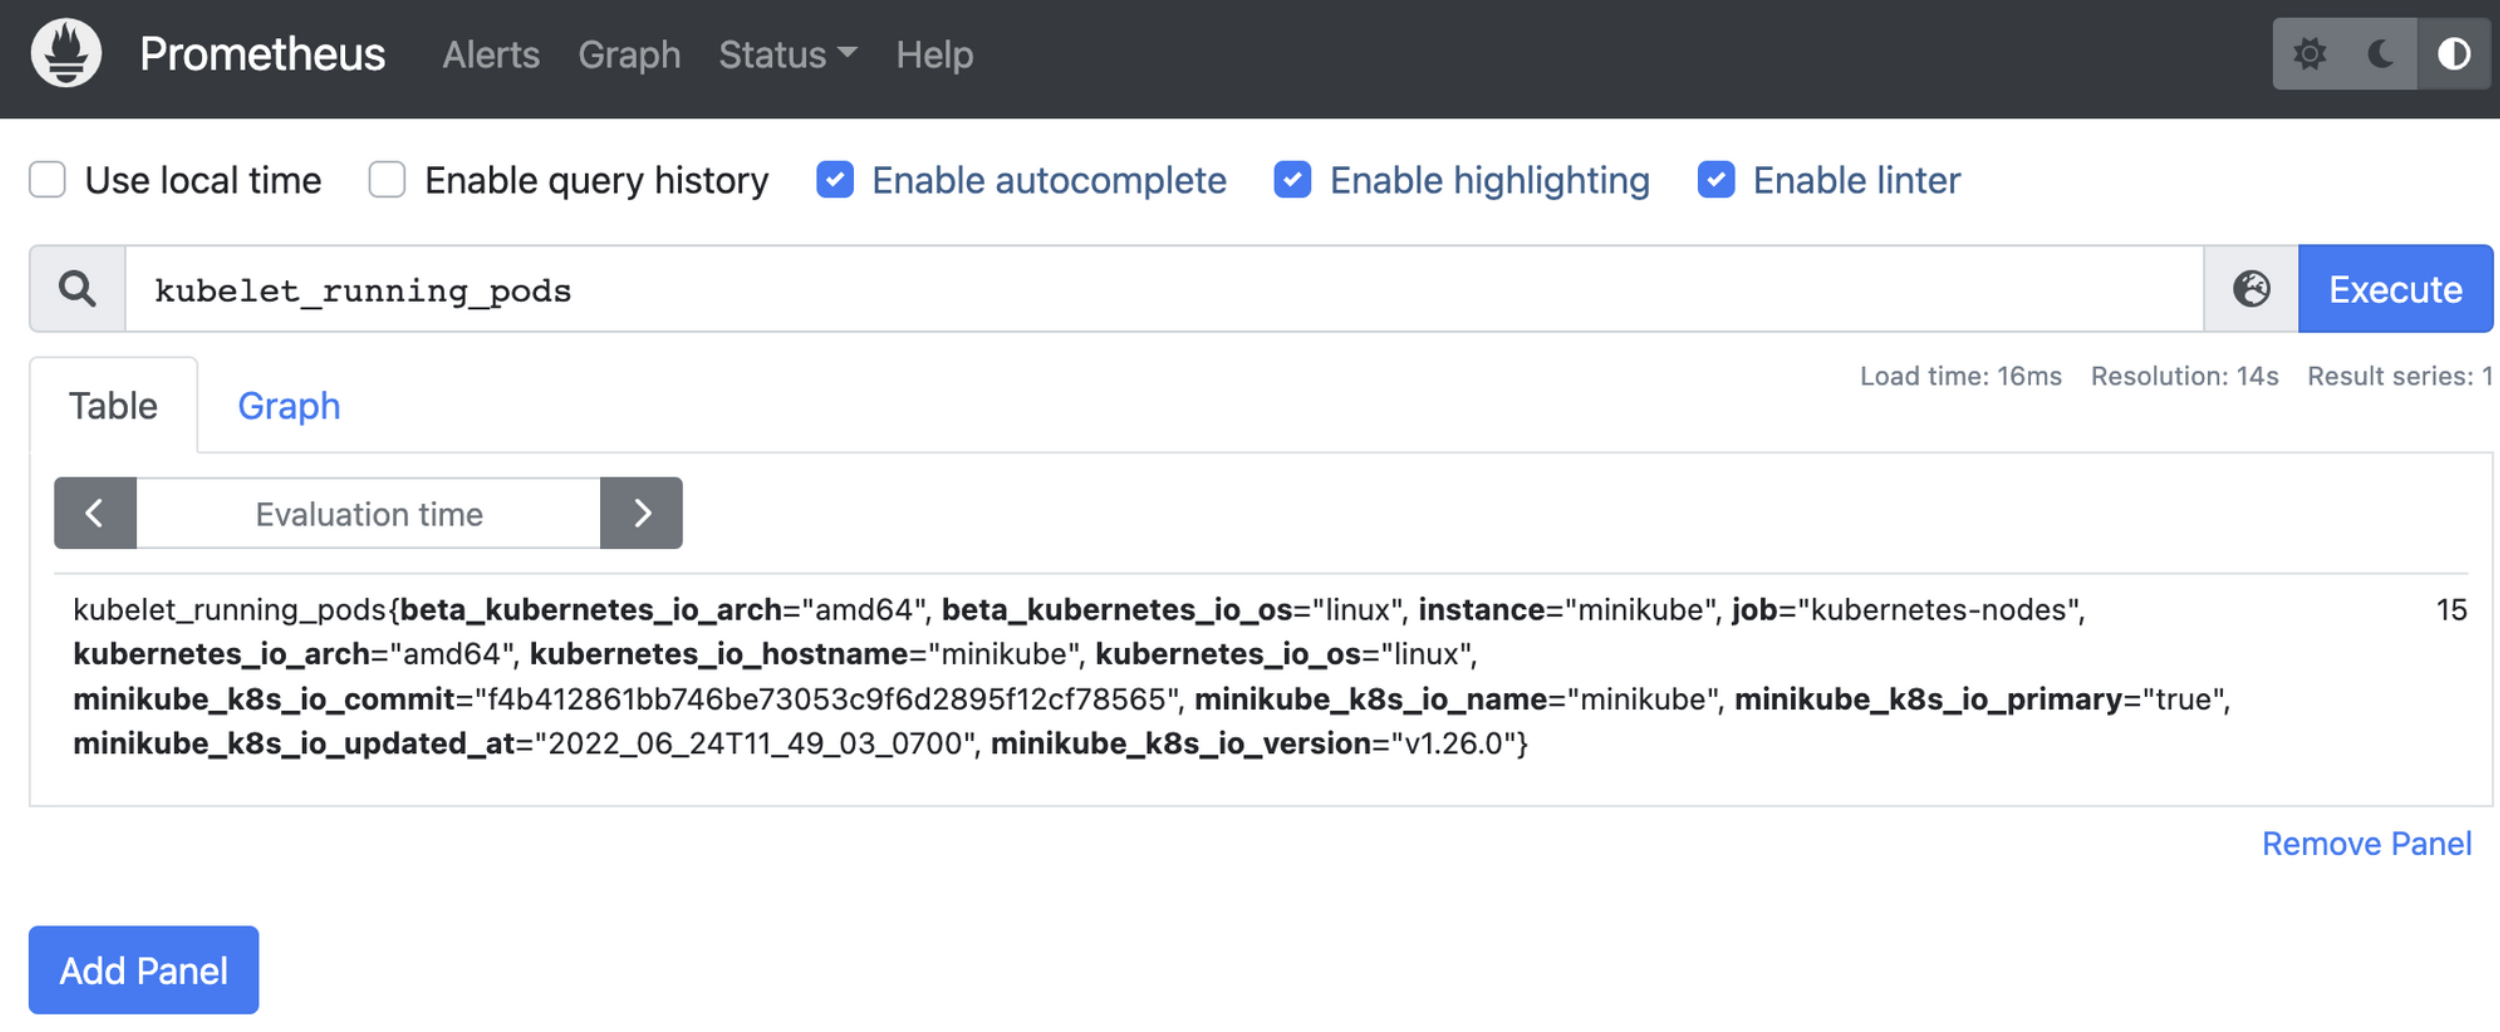Click the Add Panel button
The width and height of the screenshot is (2500, 1032).
pos(144,970)
